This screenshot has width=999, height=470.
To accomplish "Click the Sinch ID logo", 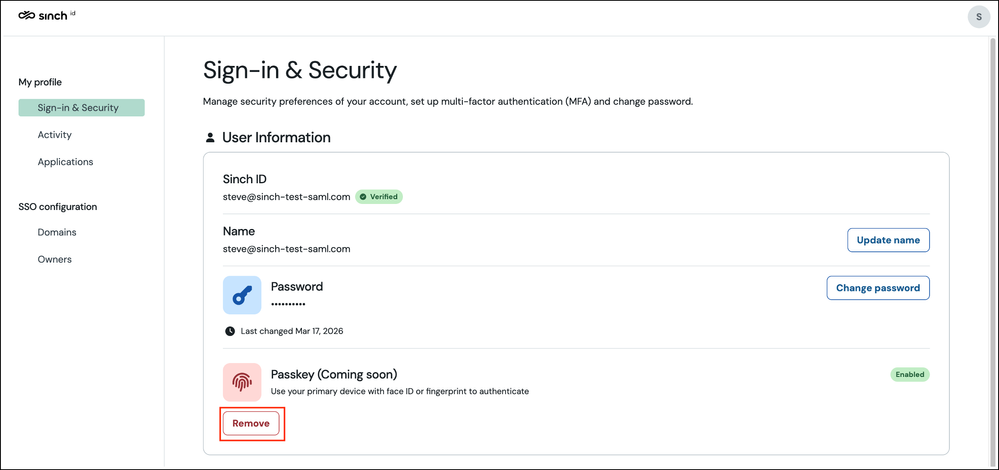I will tap(47, 16).
